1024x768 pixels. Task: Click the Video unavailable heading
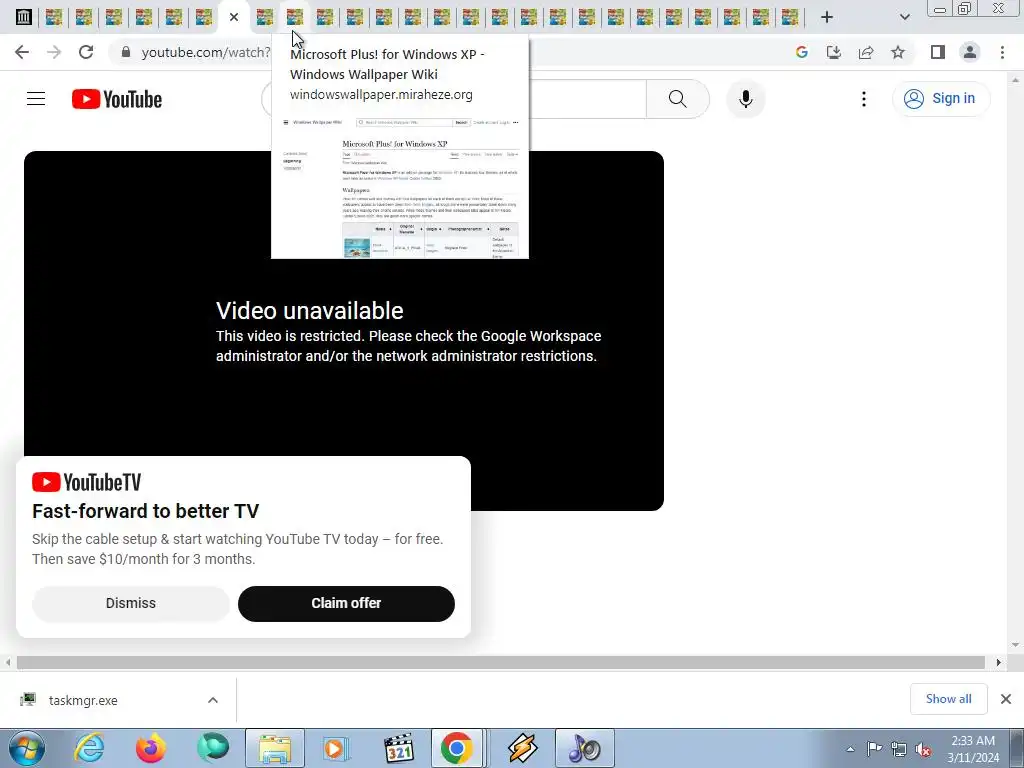point(310,311)
